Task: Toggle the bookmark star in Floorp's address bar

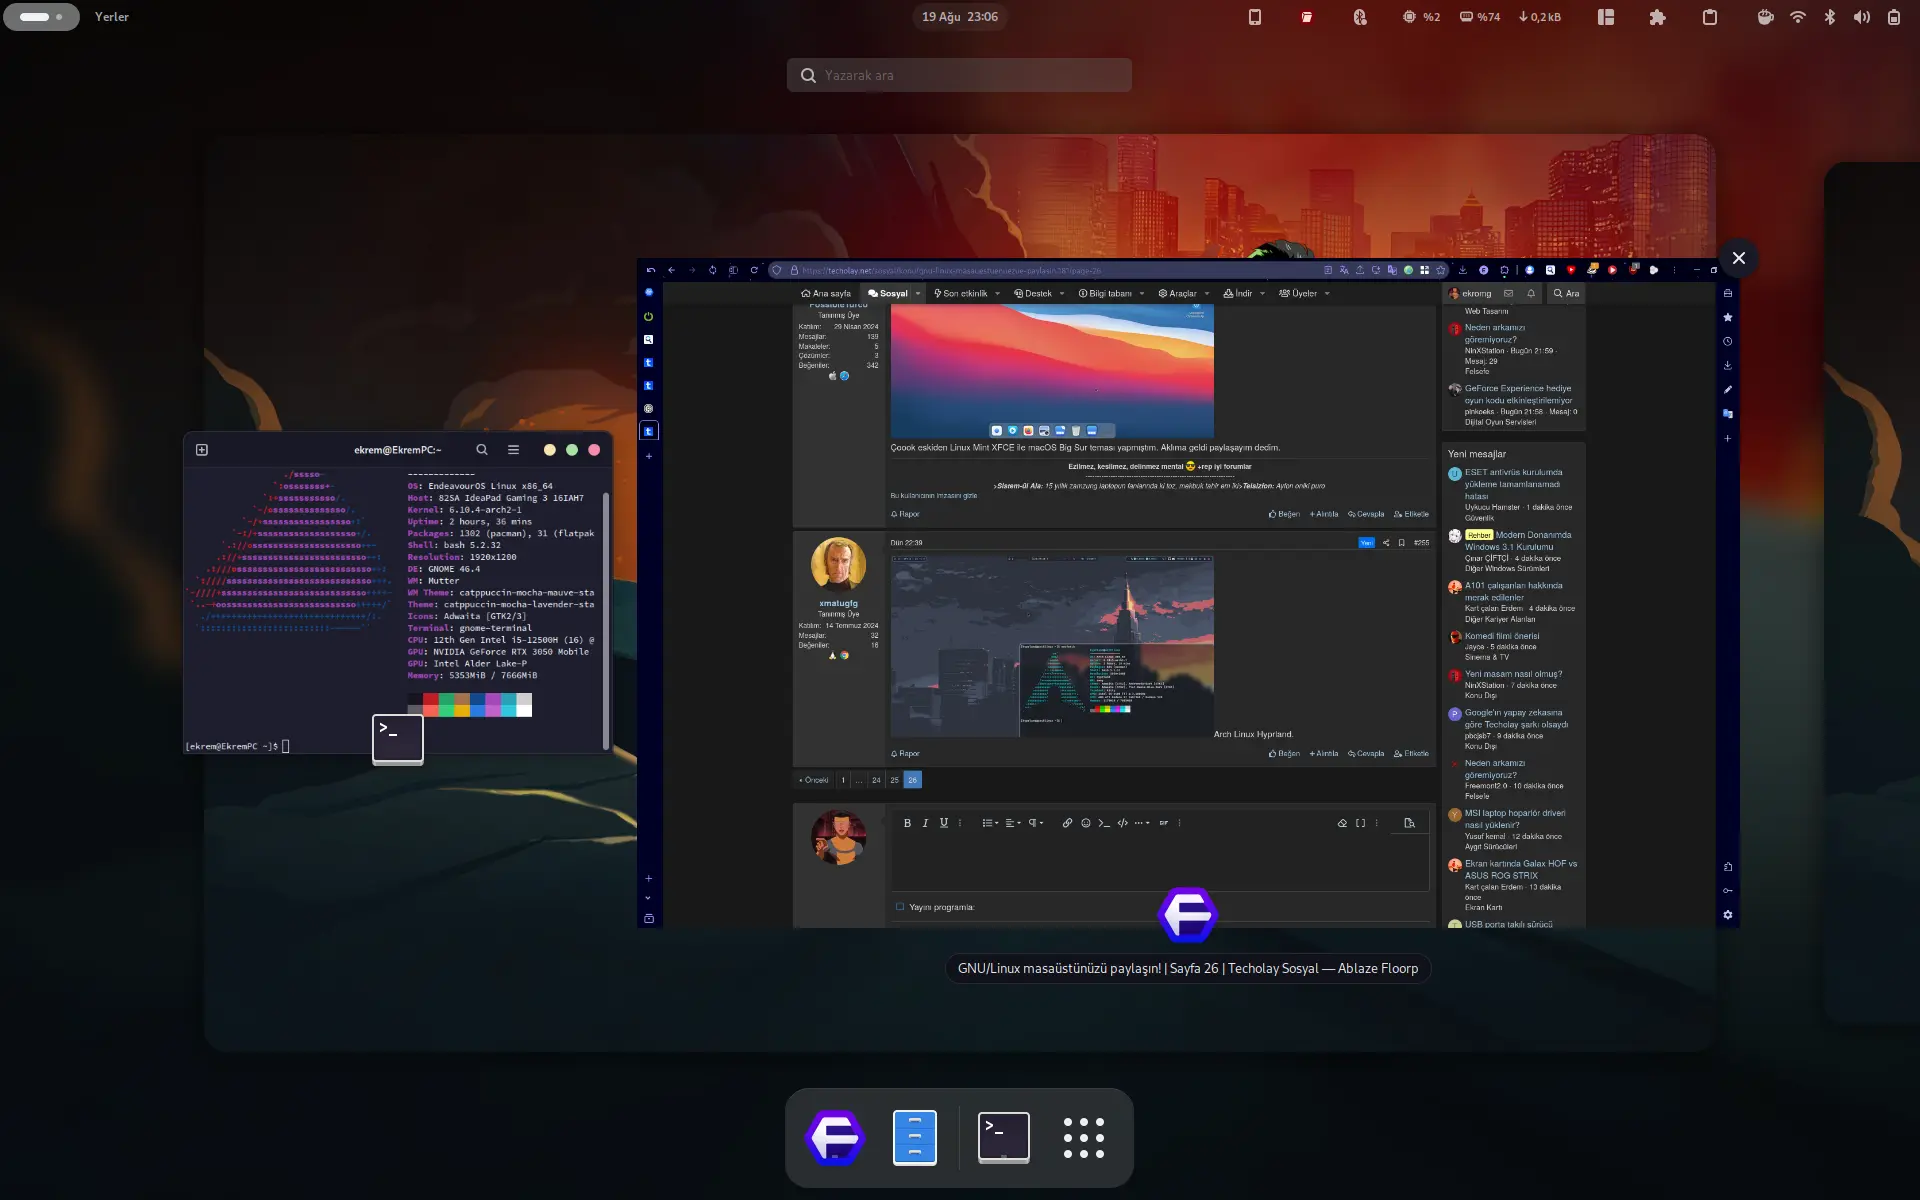Action: [1441, 270]
